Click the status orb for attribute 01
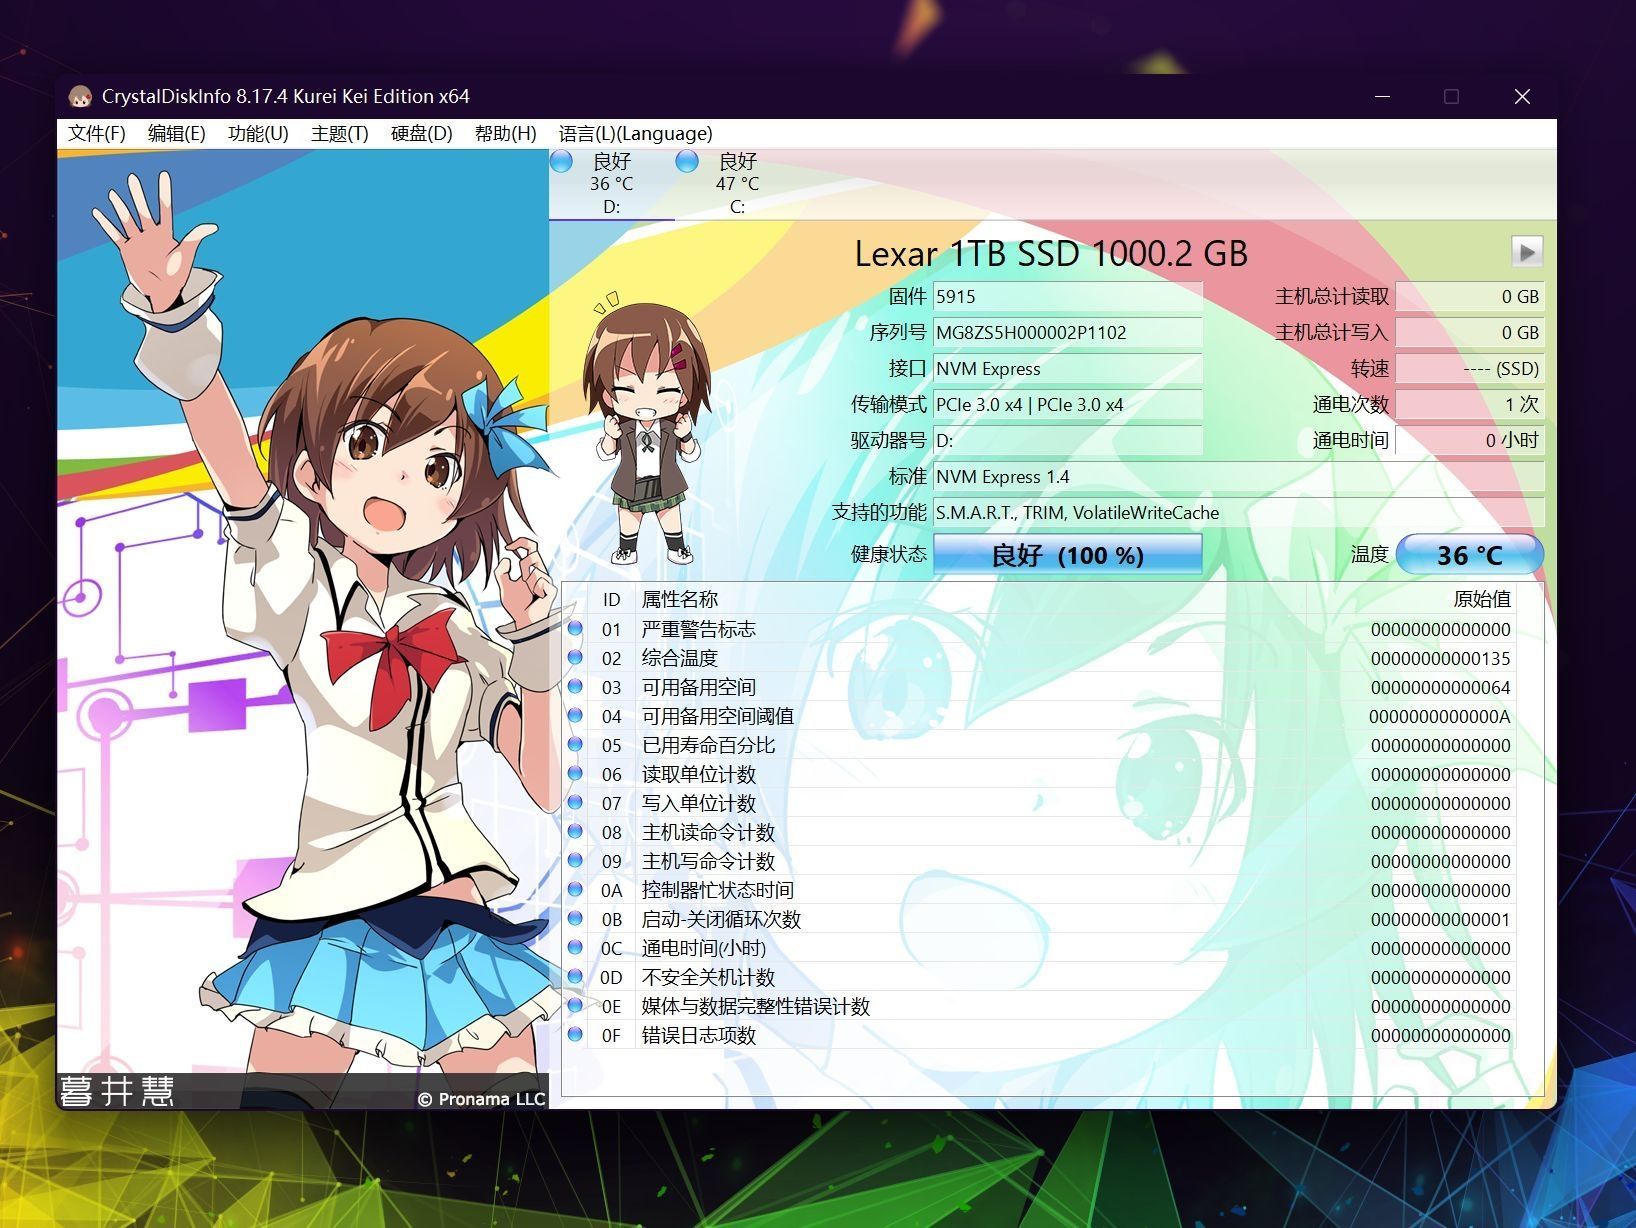 tap(575, 629)
